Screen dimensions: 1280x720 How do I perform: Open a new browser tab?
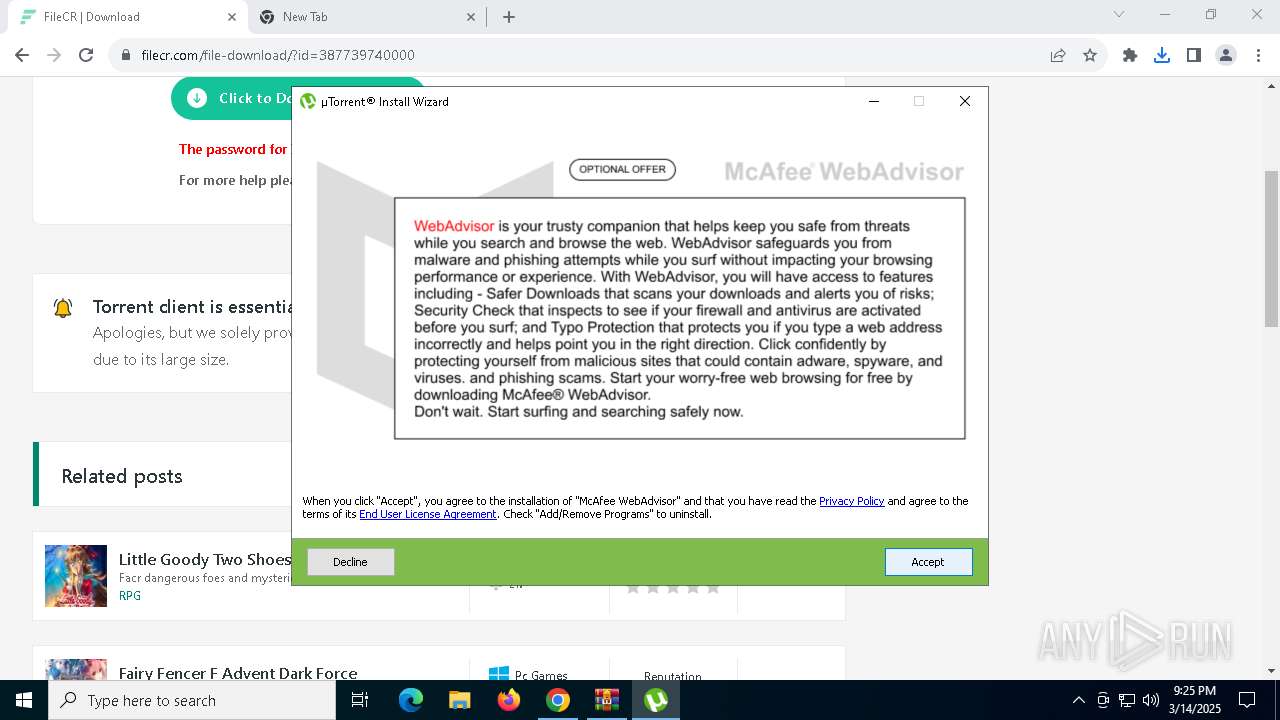509,17
